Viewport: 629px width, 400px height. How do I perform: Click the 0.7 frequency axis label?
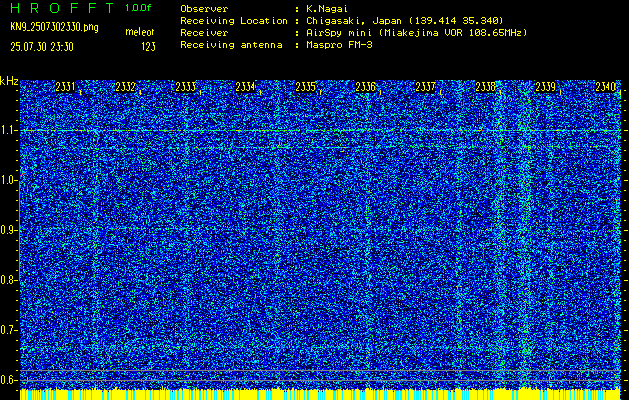[x=7, y=330]
